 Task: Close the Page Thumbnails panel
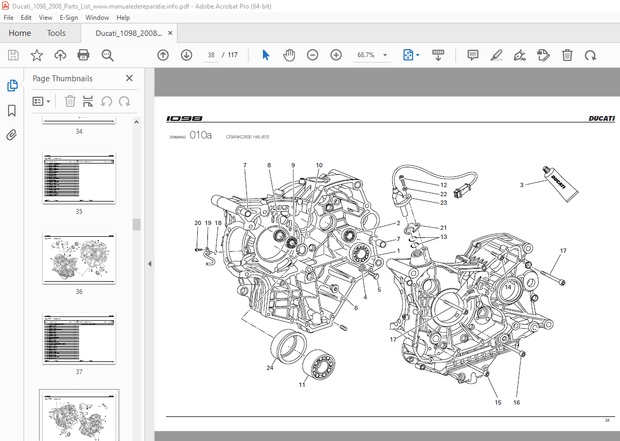point(129,78)
